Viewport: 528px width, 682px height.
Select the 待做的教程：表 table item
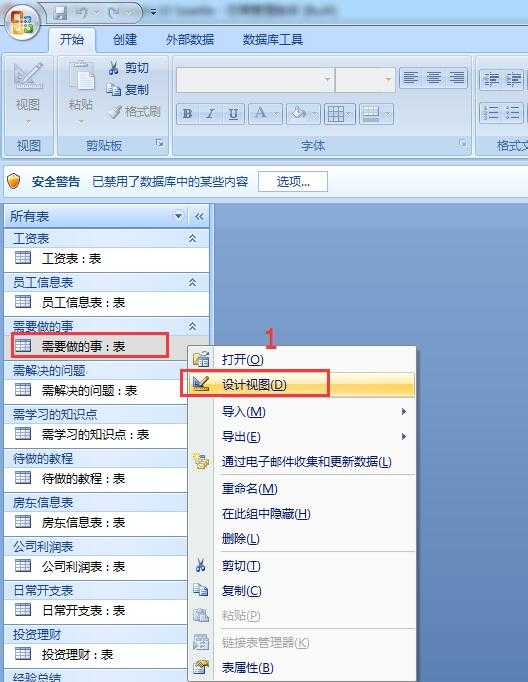click(x=96, y=478)
